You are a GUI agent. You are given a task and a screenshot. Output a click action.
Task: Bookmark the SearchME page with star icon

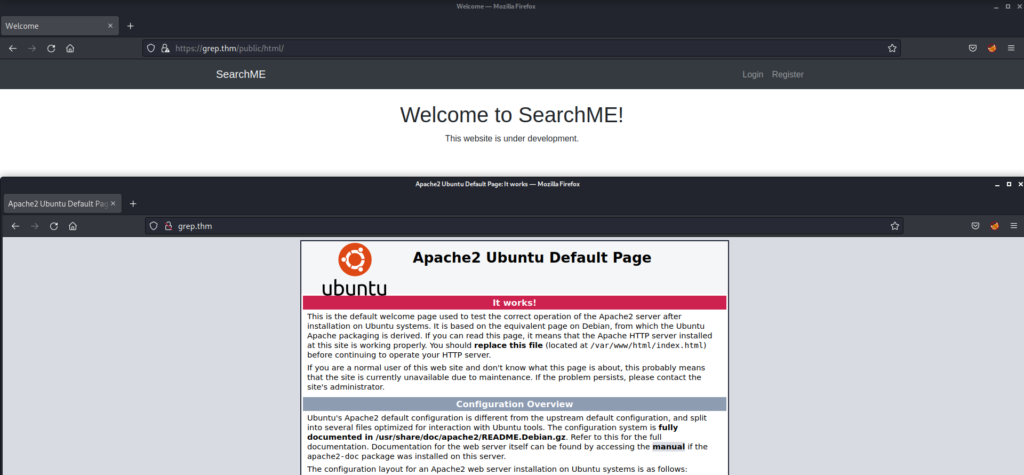(x=891, y=48)
